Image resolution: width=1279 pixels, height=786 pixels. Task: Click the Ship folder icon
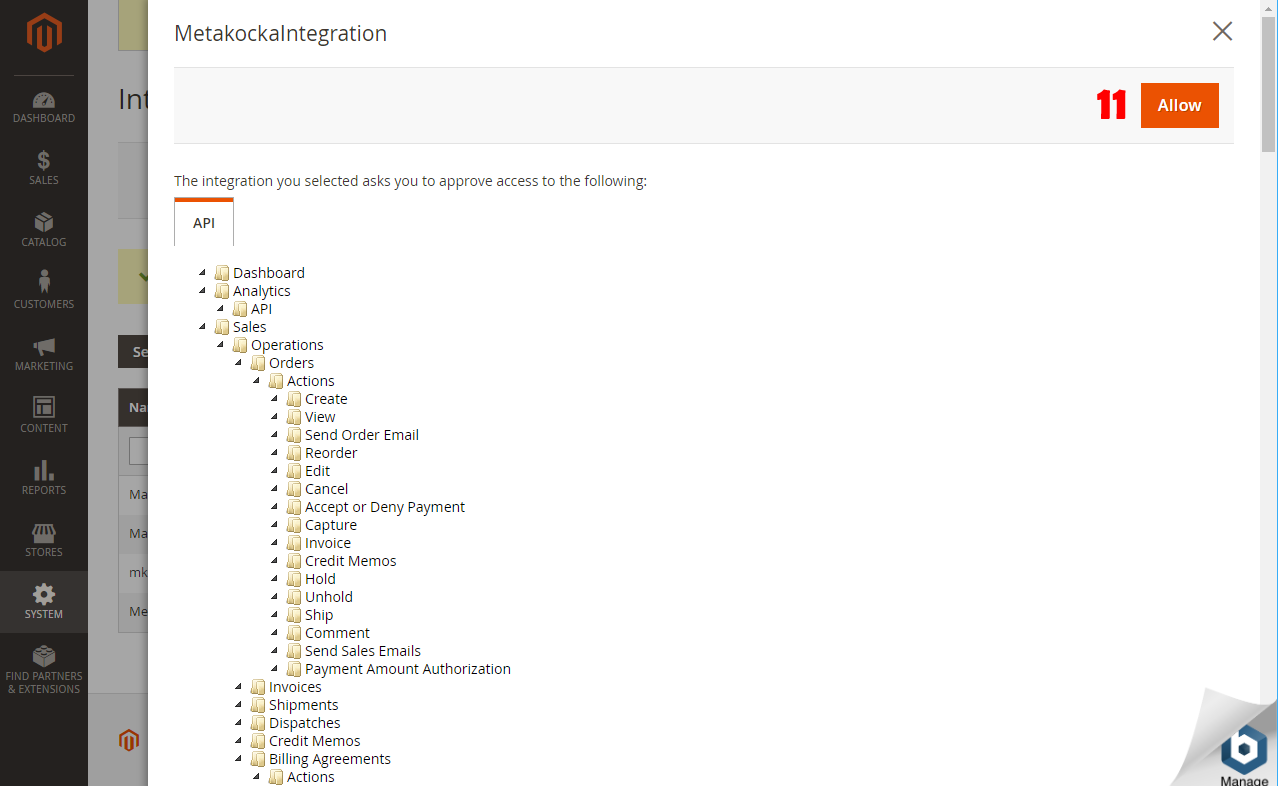pyautogui.click(x=294, y=615)
